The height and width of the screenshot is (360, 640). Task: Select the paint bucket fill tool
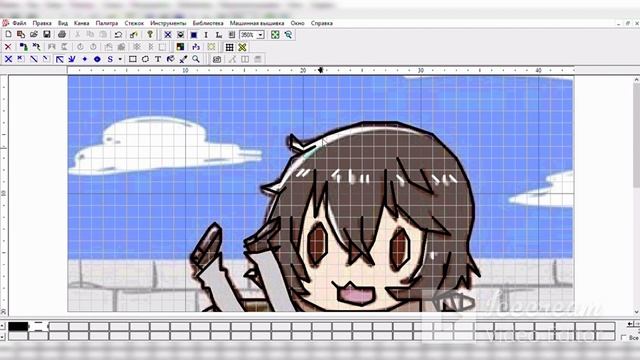(171, 59)
